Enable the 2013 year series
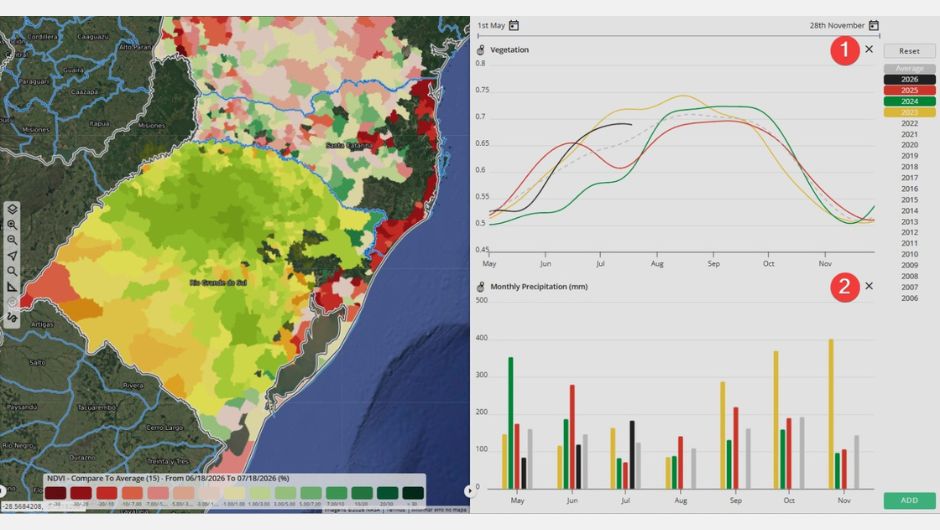The width and height of the screenshot is (940, 530). point(909,222)
